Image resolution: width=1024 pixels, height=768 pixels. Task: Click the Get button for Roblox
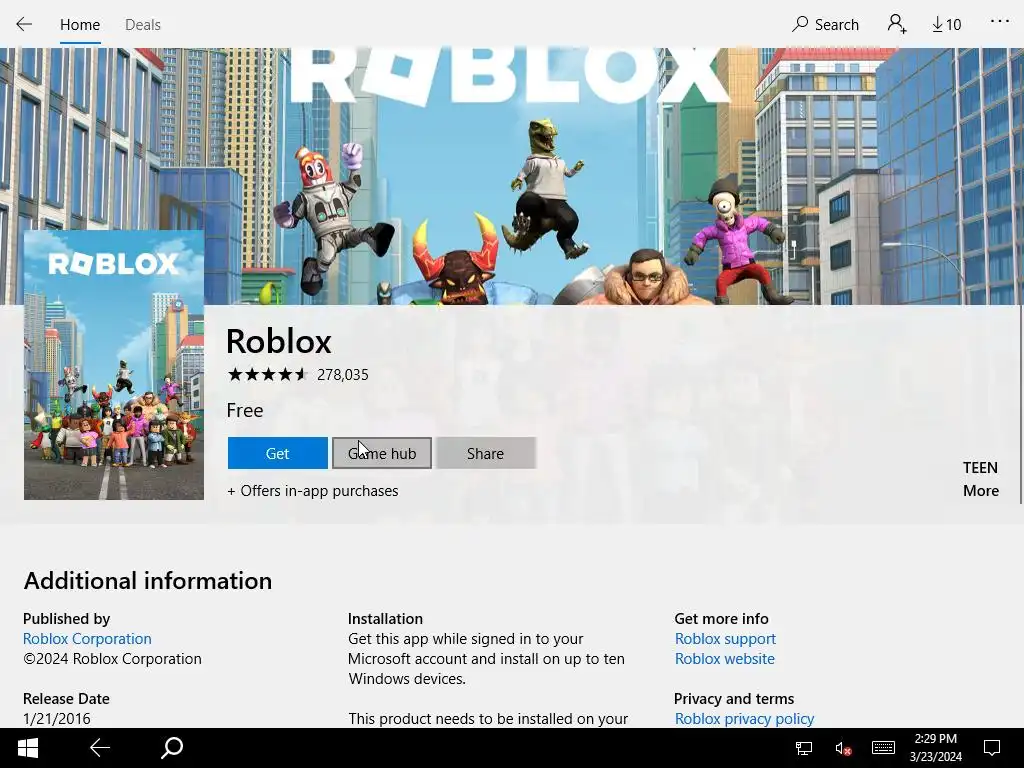point(278,453)
